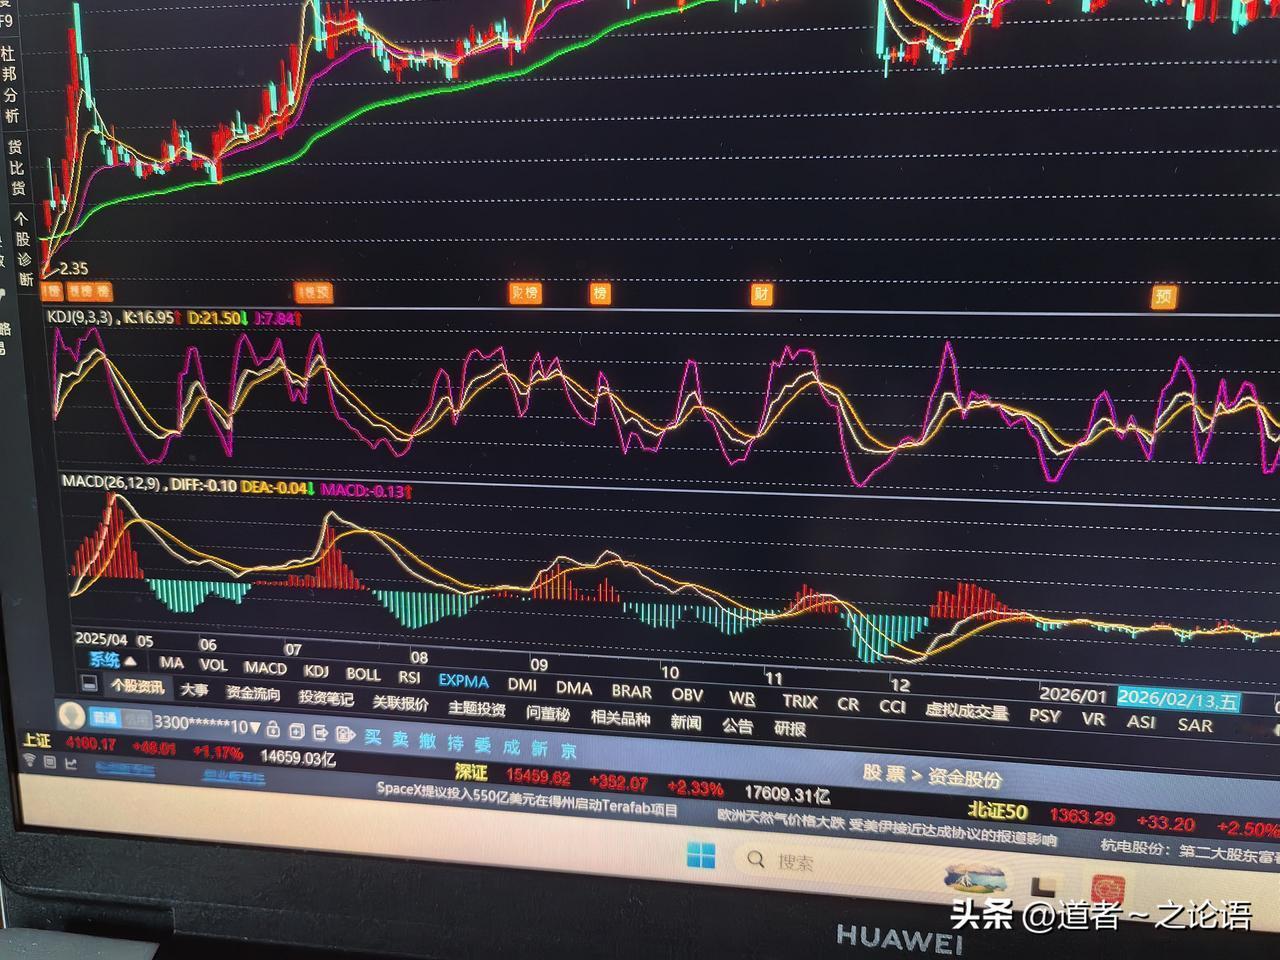Screen dimensions: 1280x960
Task: Click the 委 orders button
Action: point(483,745)
